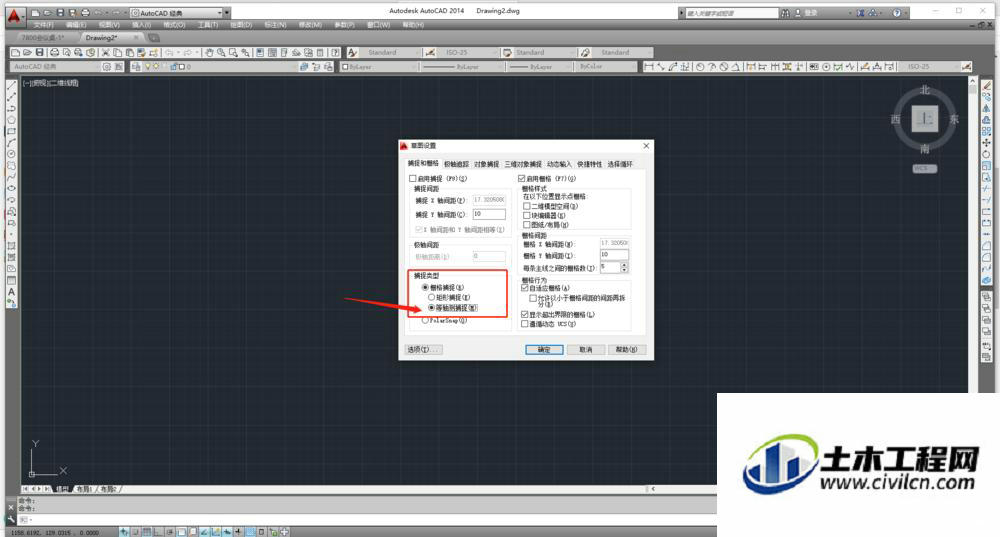Toggle Display grid beyond limits checkbox
Viewport: 1000px width, 537px height.
click(x=525, y=314)
